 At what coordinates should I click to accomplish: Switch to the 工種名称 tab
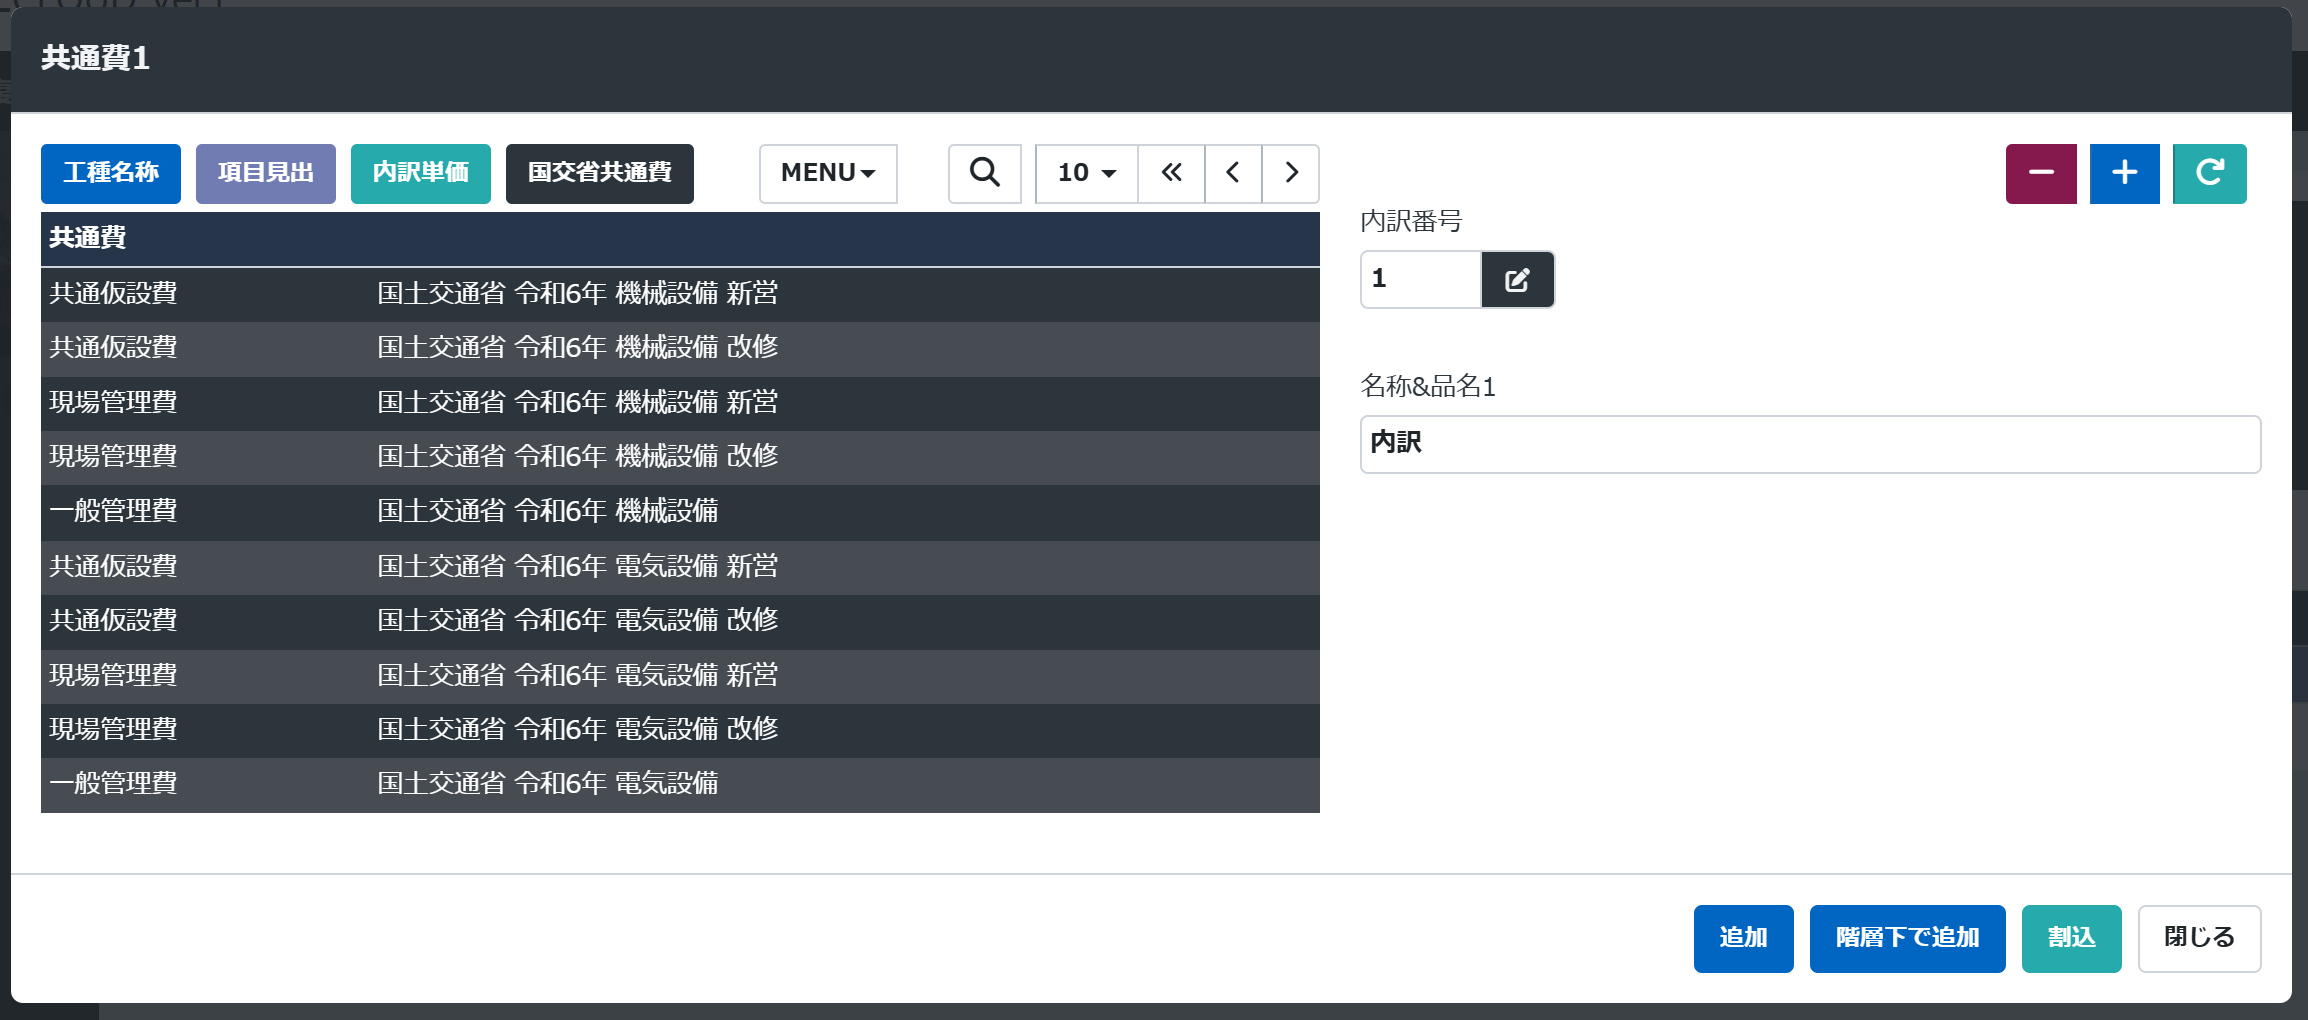coord(111,173)
